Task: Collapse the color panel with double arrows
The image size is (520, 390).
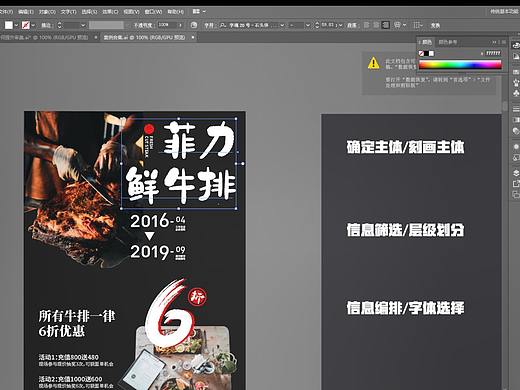Action: (x=495, y=42)
